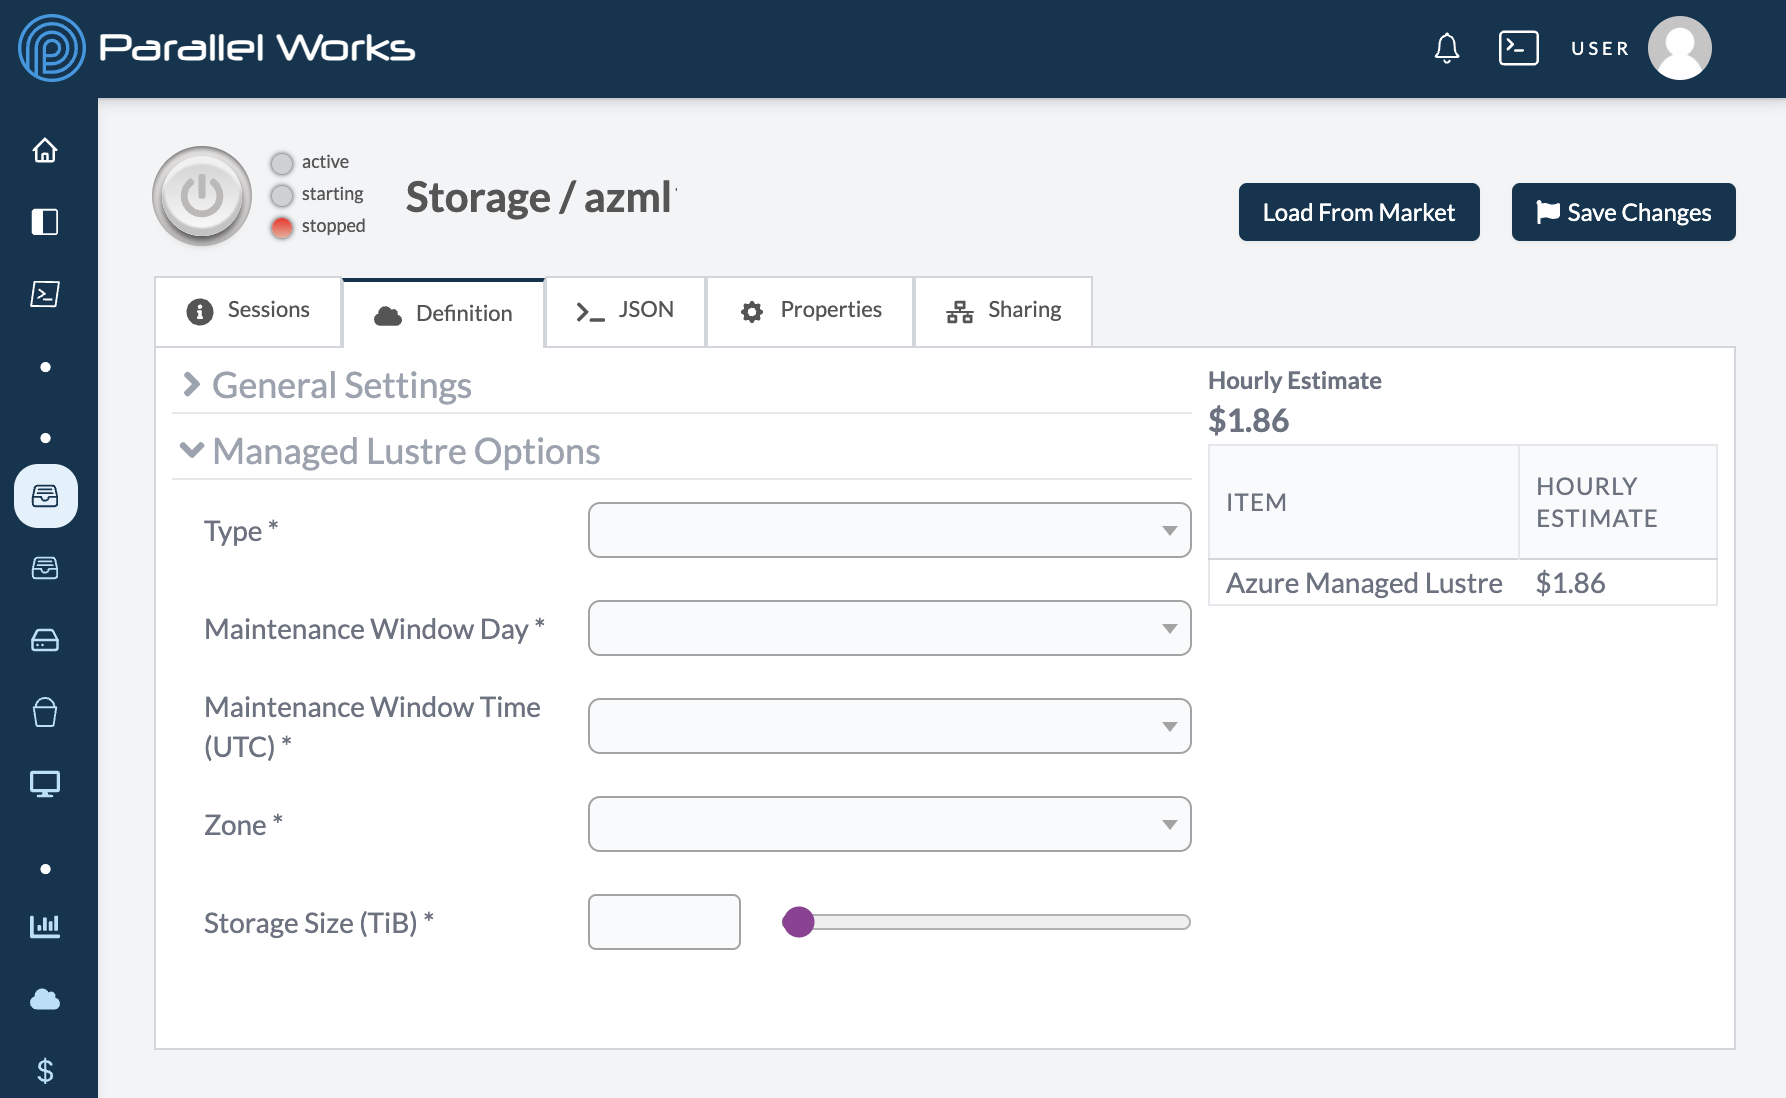
Task: Click the Hourly Estimate $1.86 total
Action: pos(1249,421)
